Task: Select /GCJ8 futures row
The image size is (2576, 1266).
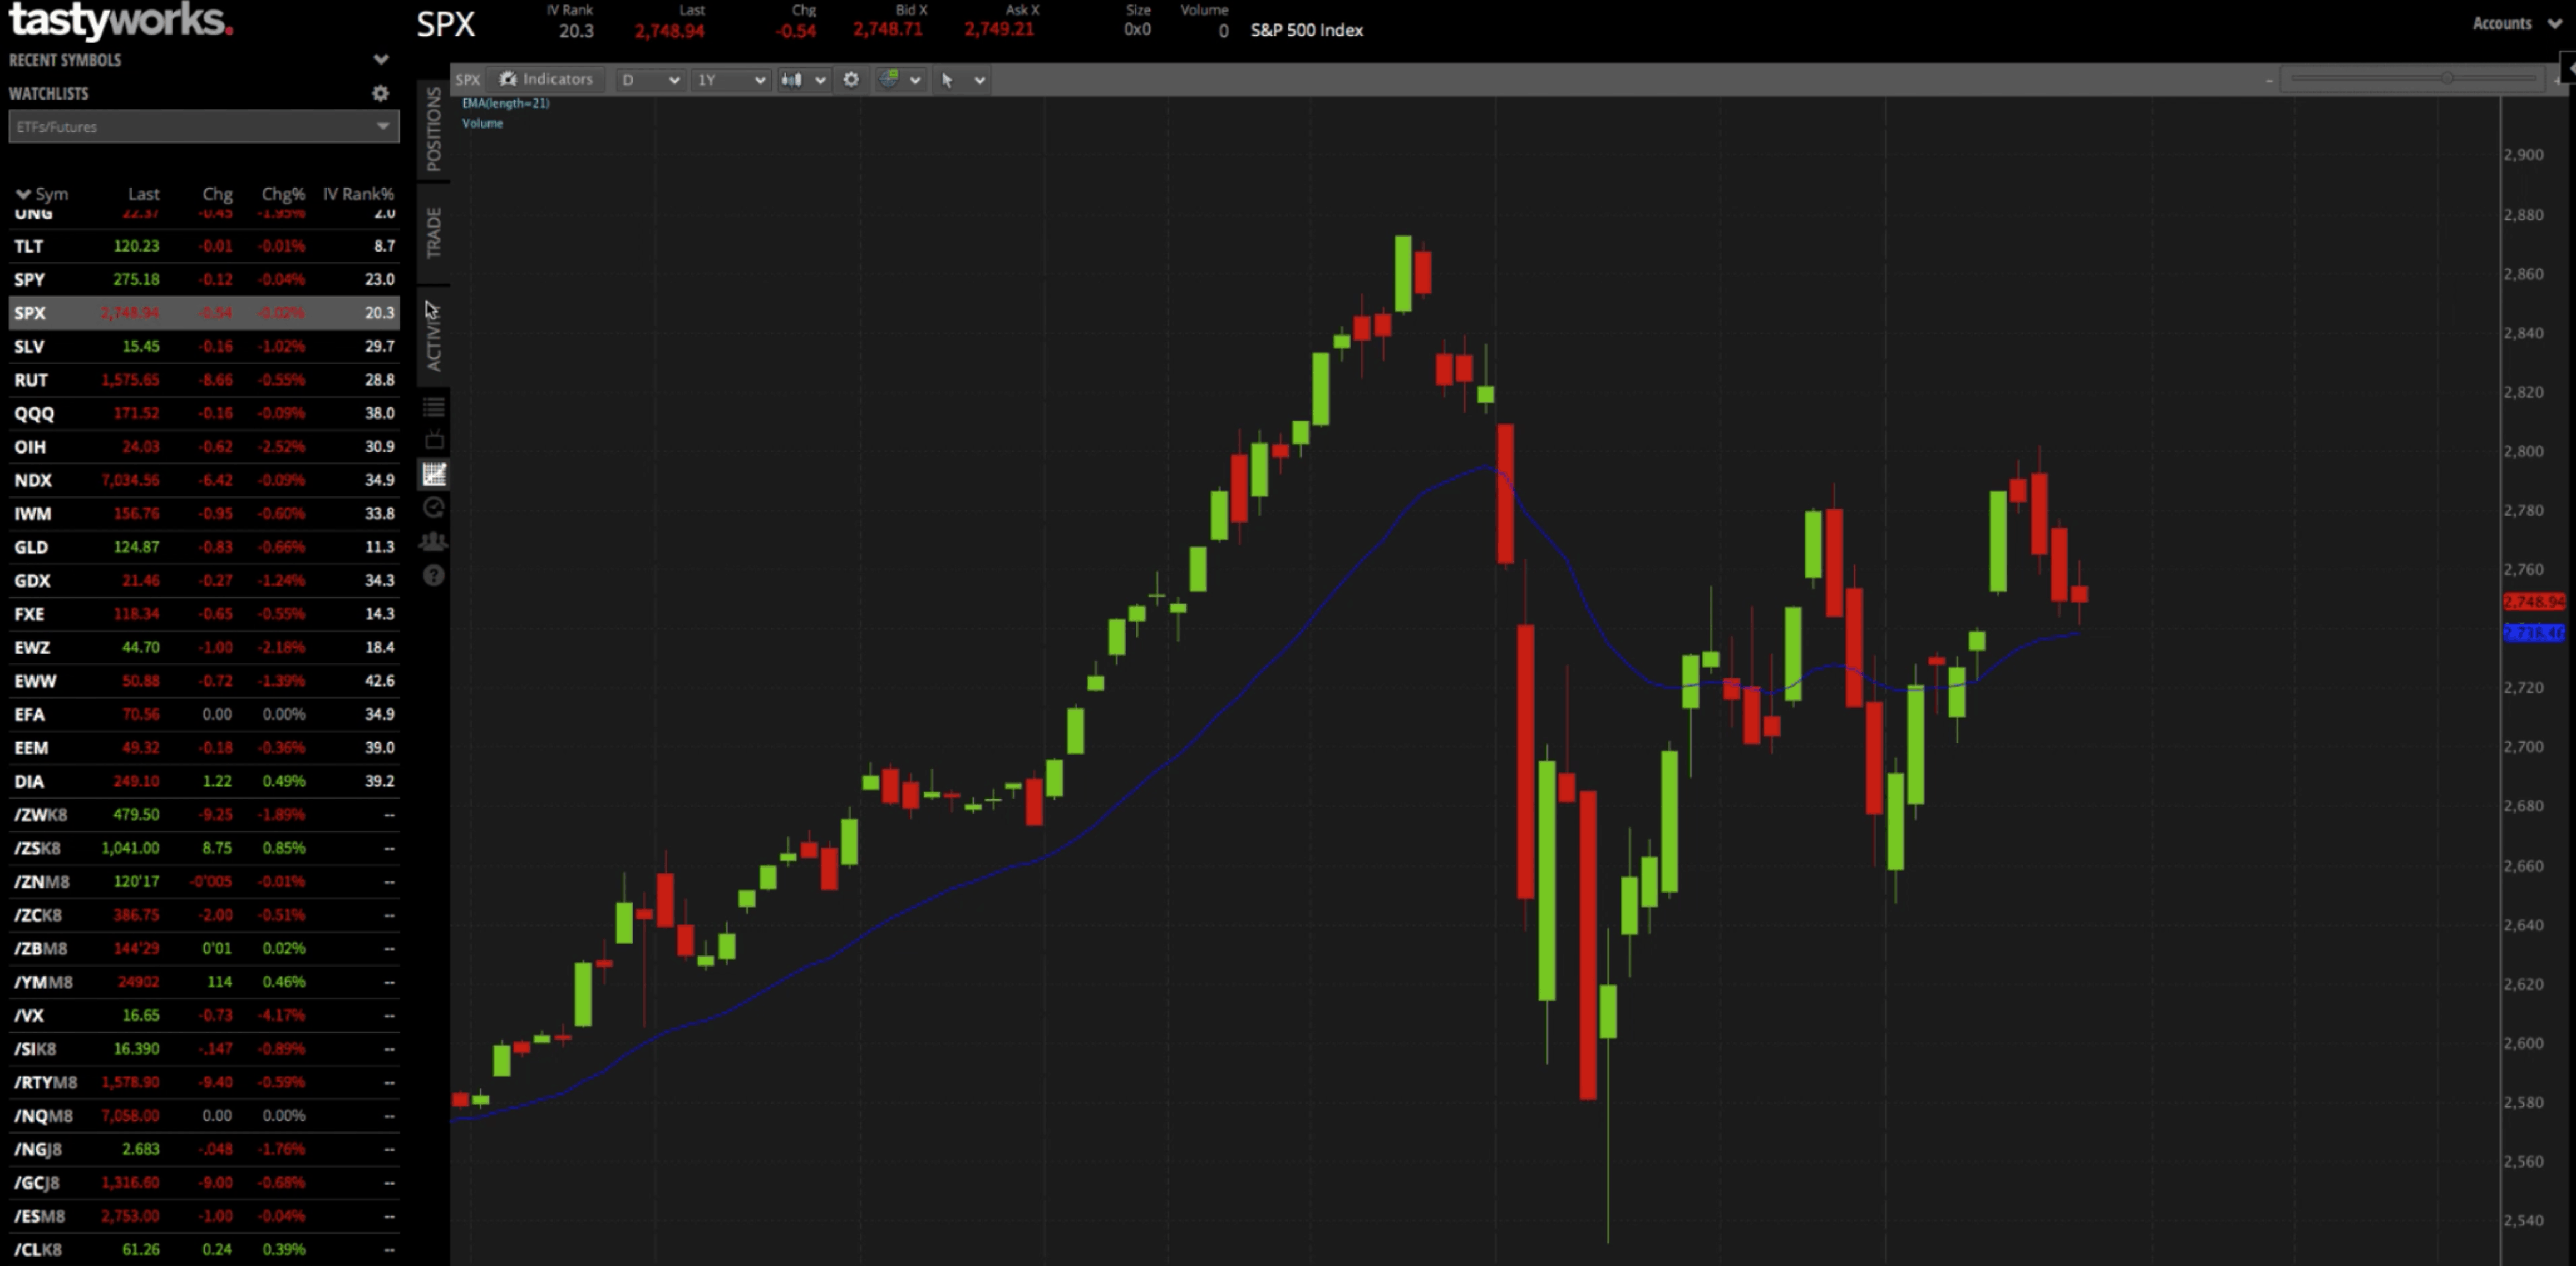Action: click(204, 1182)
